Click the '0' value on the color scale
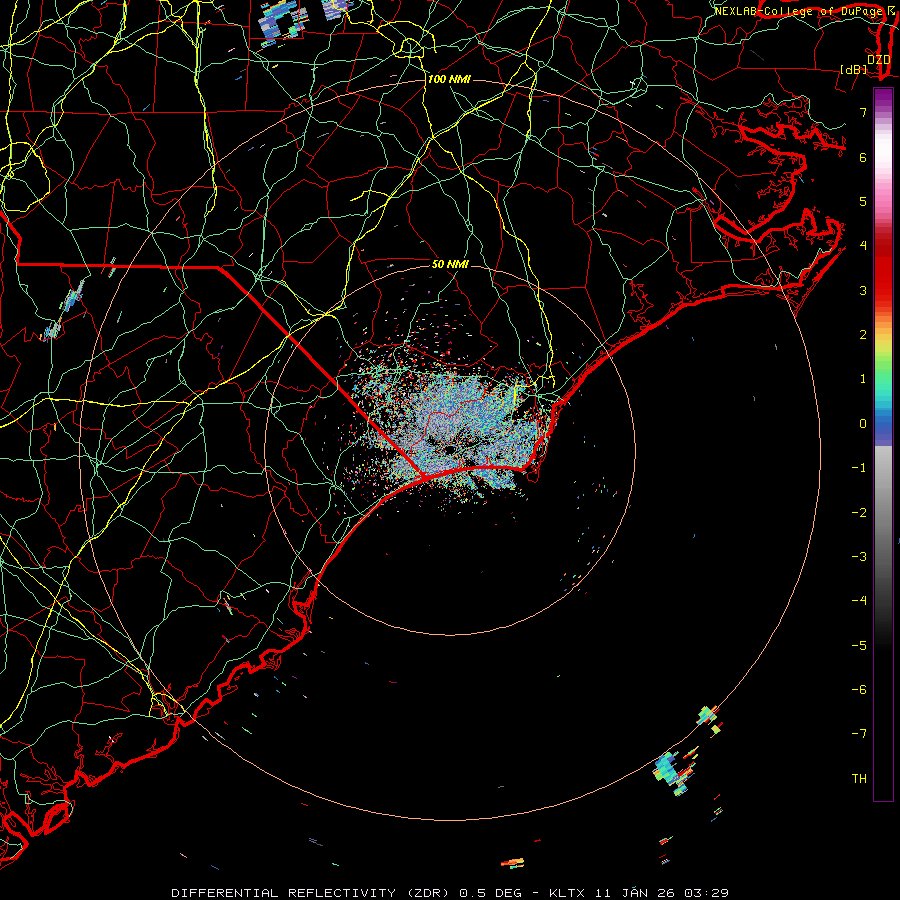This screenshot has height=900, width=900. pos(863,424)
